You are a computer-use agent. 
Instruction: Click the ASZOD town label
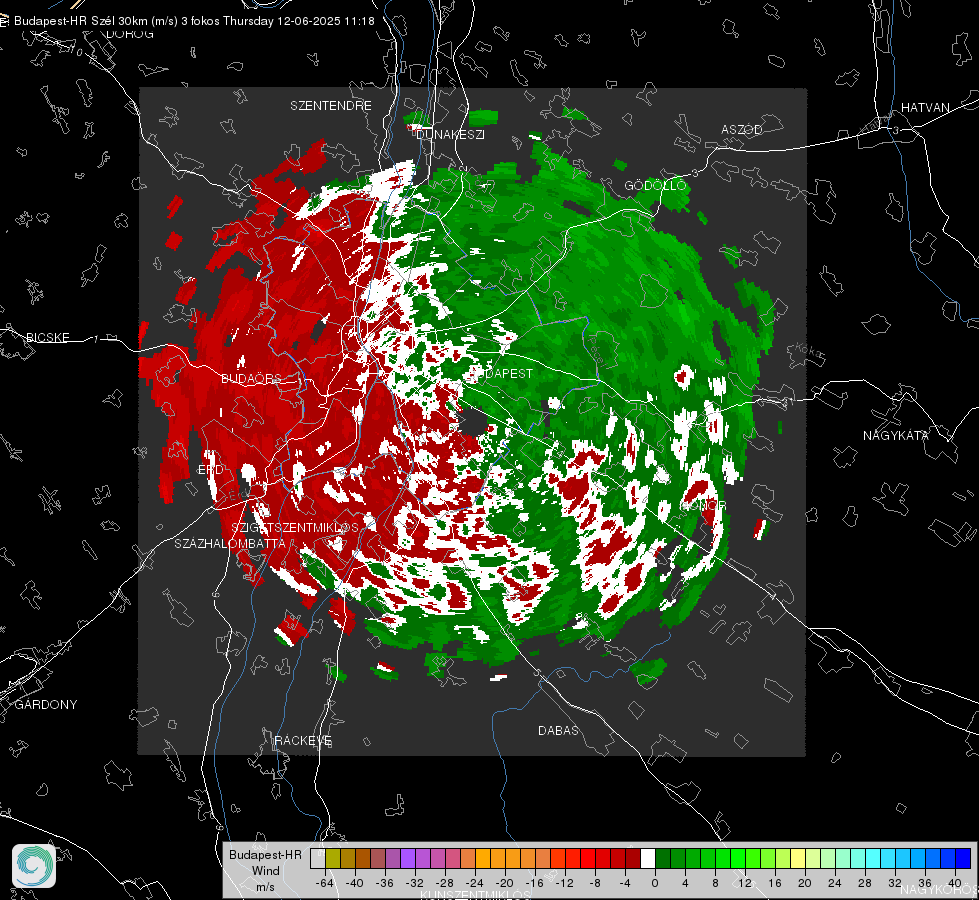pyautogui.click(x=742, y=129)
